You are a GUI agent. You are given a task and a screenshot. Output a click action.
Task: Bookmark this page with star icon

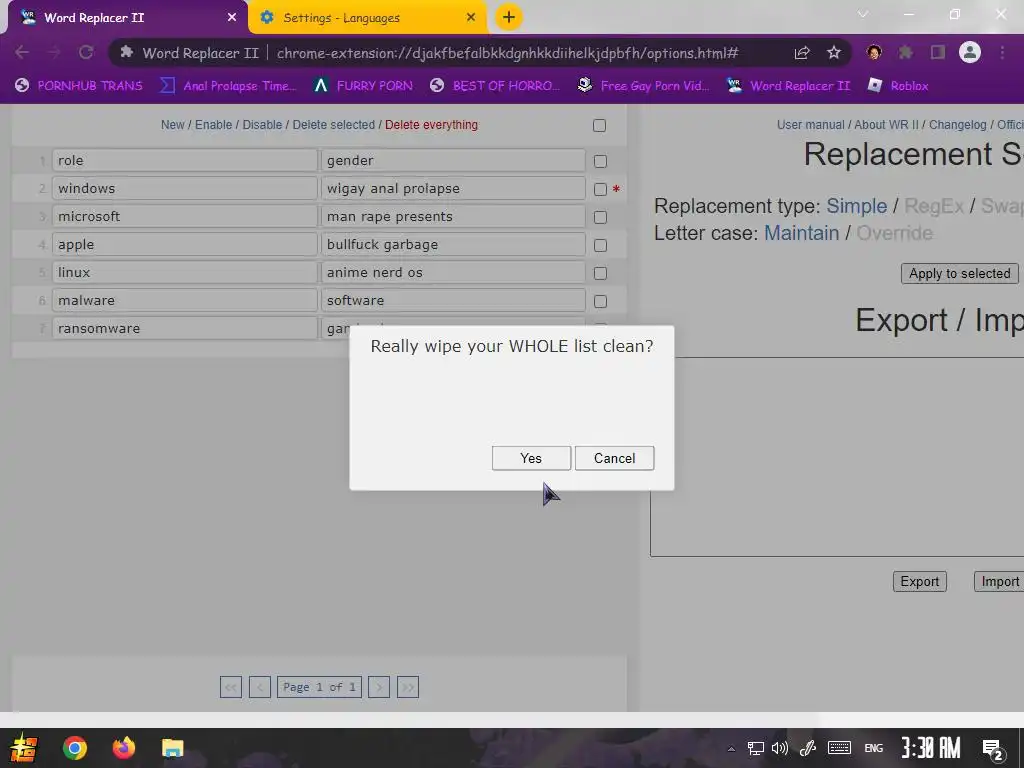833,53
